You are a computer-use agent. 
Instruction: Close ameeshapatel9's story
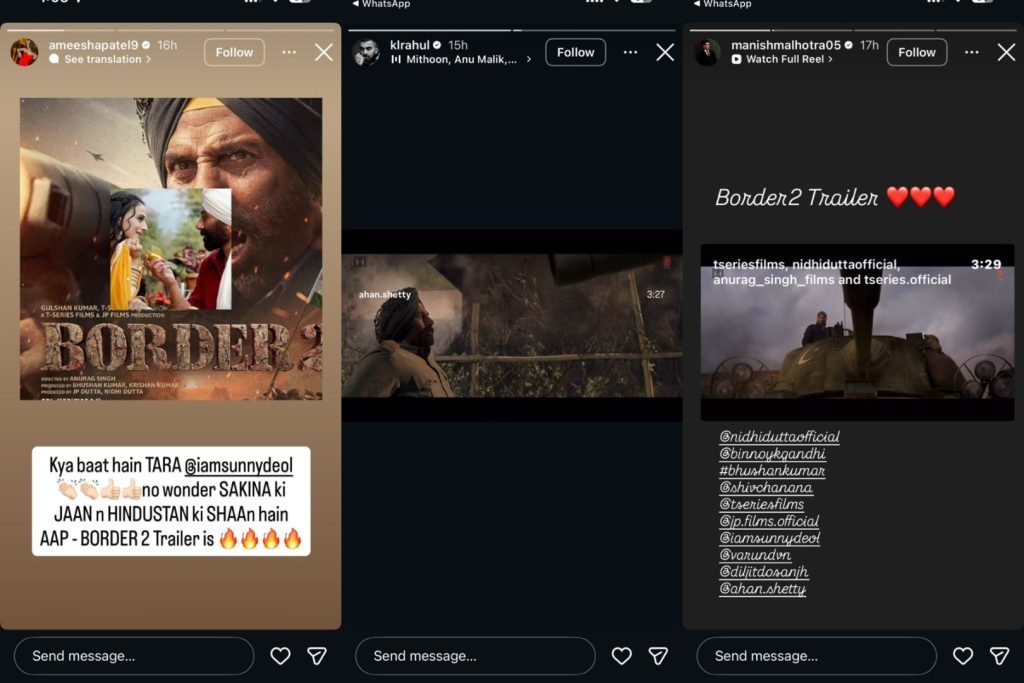click(x=324, y=52)
